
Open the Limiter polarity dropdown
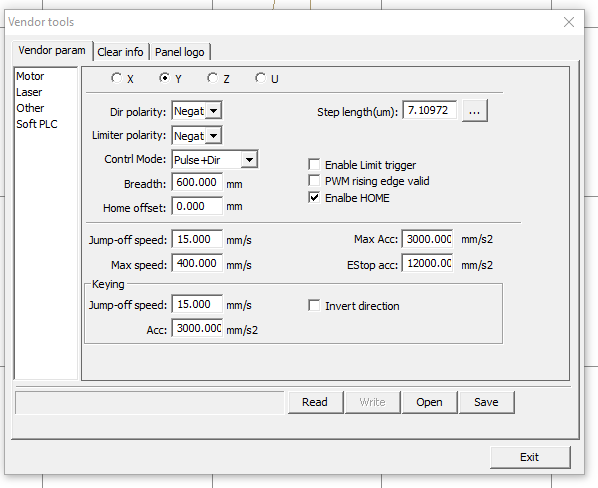[x=214, y=135]
